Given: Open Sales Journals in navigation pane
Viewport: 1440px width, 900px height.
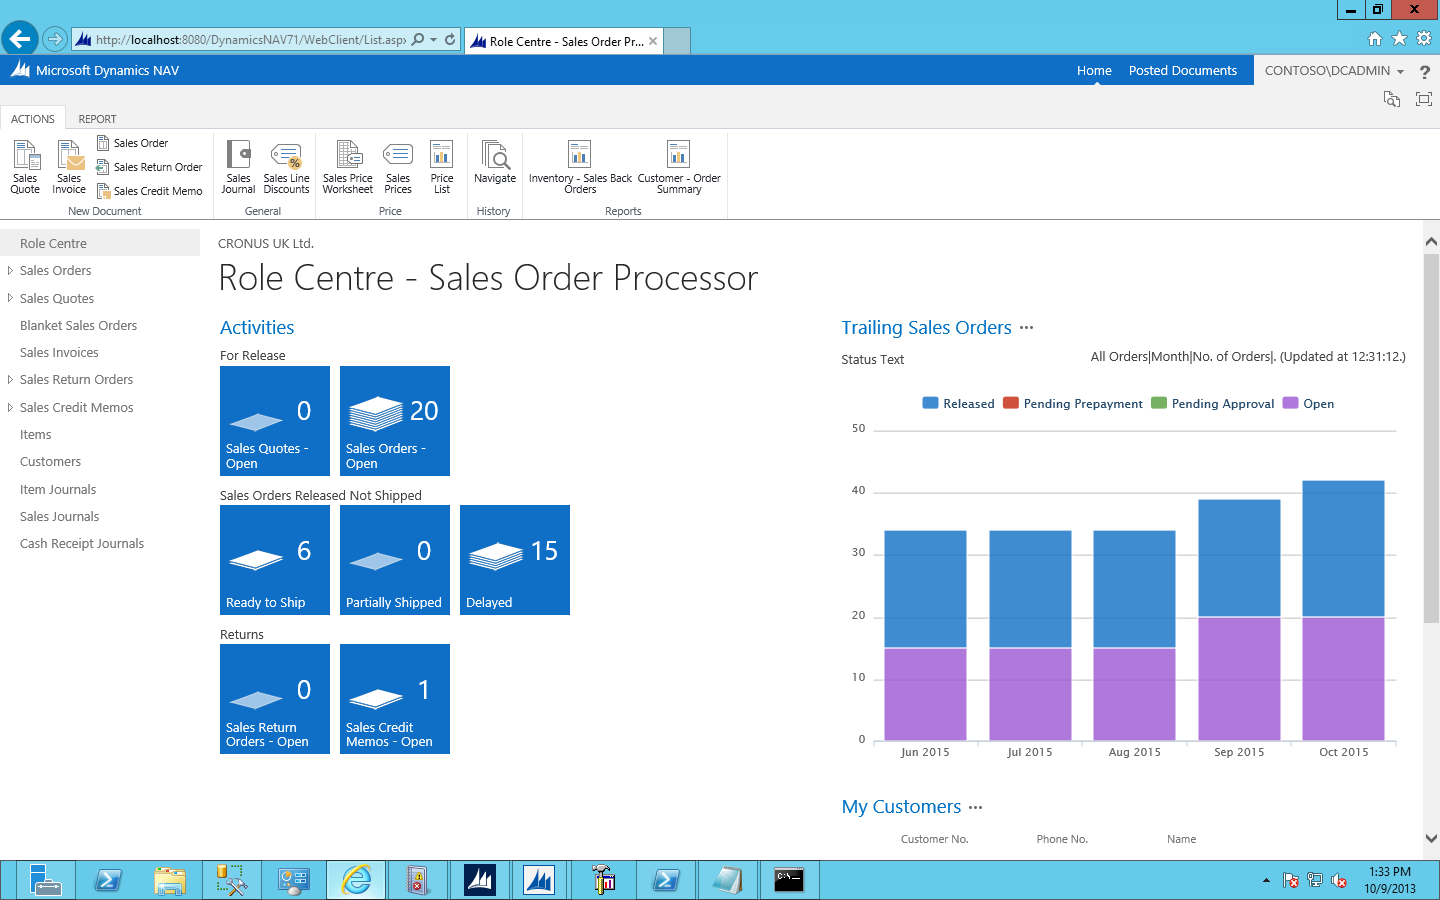Looking at the screenshot, I should click(60, 516).
